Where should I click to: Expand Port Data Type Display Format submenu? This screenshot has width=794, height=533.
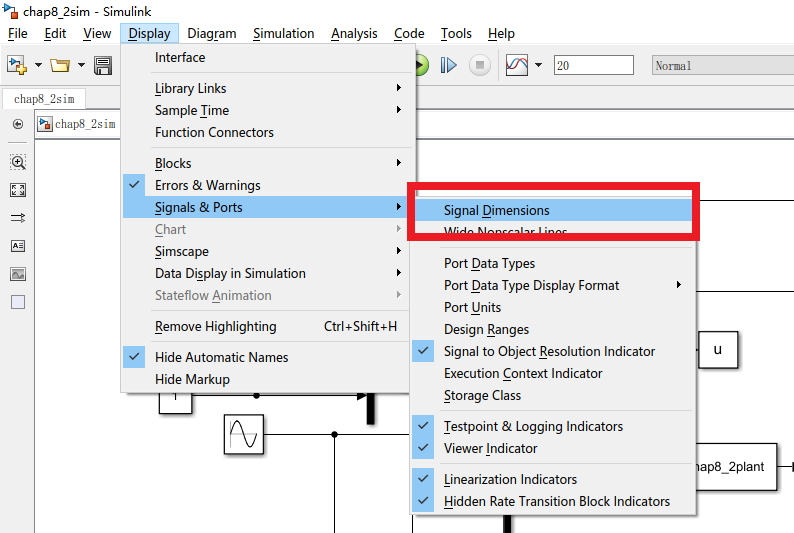click(x=553, y=285)
